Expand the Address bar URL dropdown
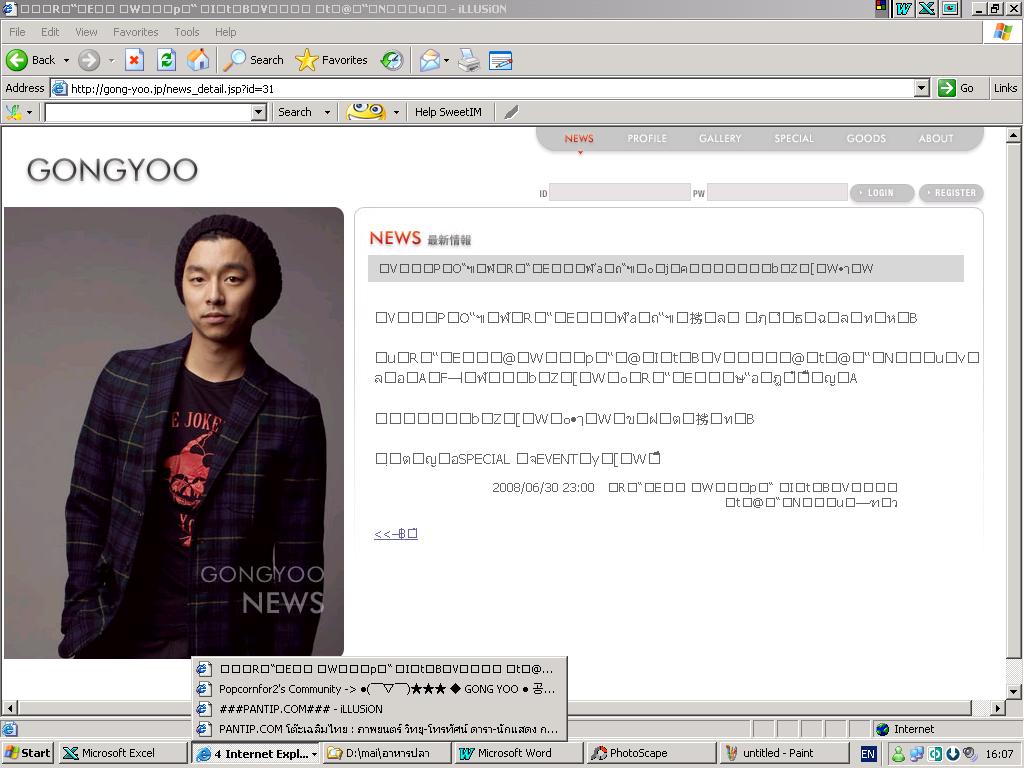Viewport: 1024px width, 768px height. [x=921, y=88]
